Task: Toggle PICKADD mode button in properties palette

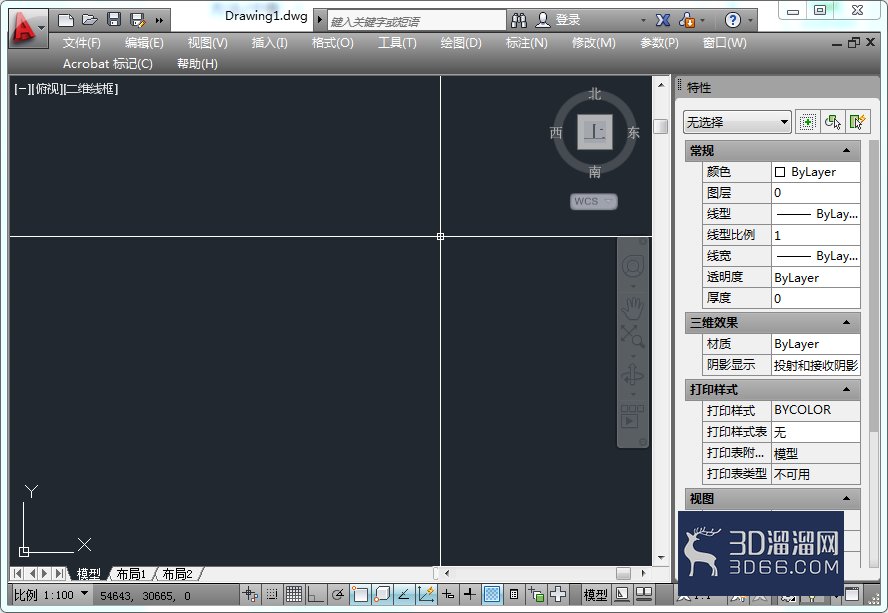Action: tap(807, 122)
